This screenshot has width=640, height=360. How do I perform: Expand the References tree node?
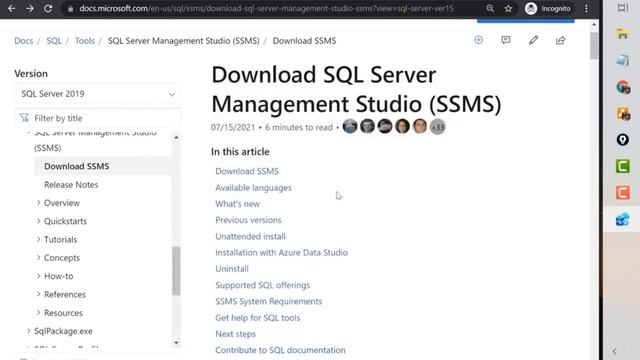click(38, 294)
